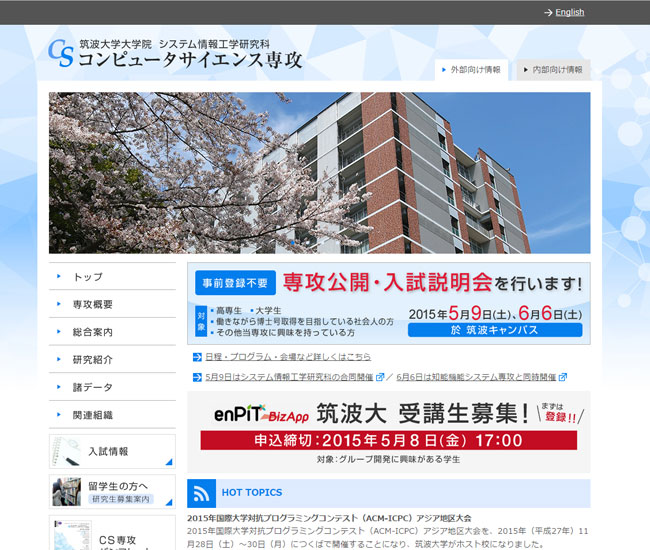Open 留学生の方へ banner button
This screenshot has width=650, height=550.
click(112, 492)
